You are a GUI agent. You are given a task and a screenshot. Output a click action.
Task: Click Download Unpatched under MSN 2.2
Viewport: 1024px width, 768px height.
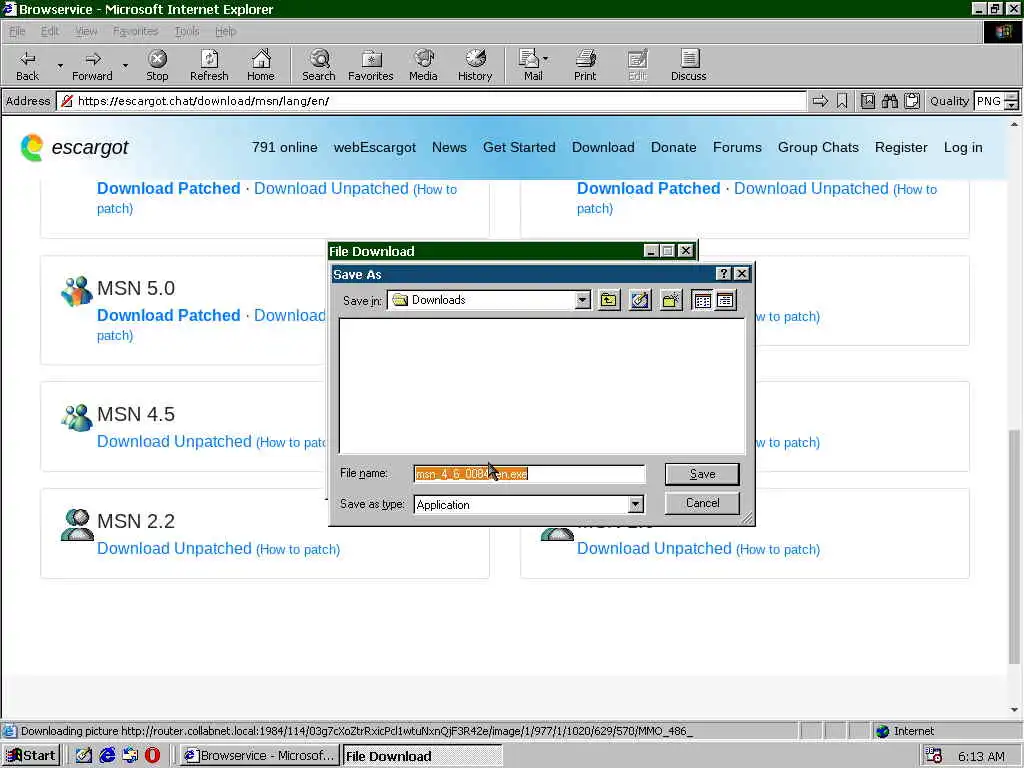(174, 549)
